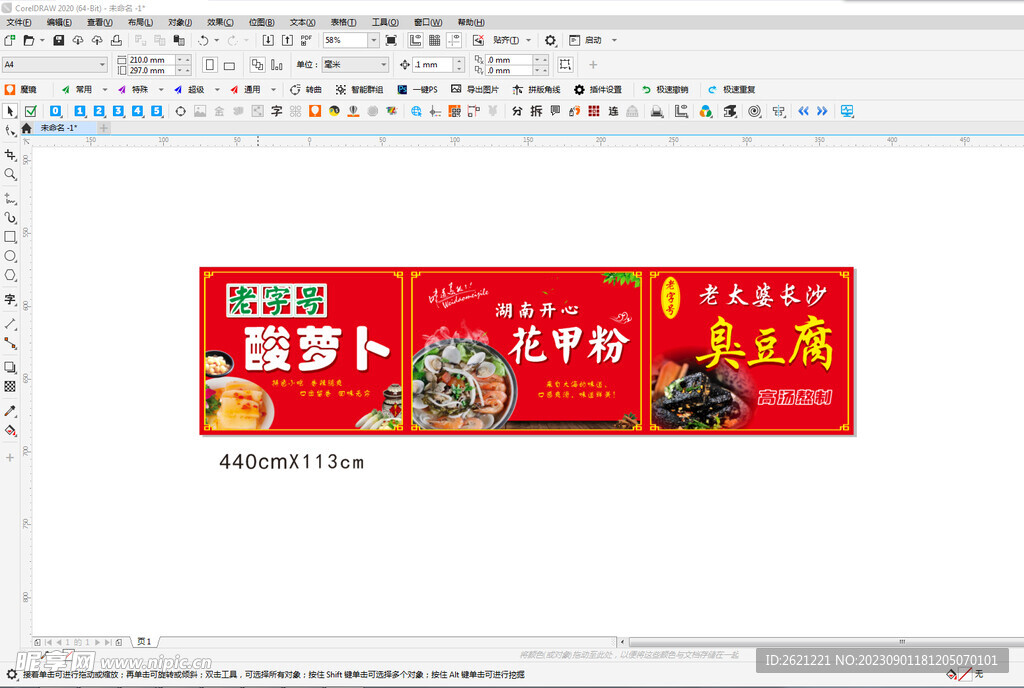Screen dimensions: 1024x688
Task: Open the 文本(X) menu
Action: [x=302, y=22]
